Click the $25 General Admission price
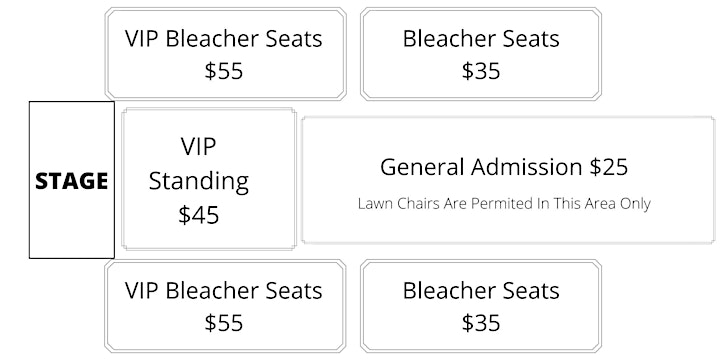Screen dimensions: 720x360 click(609, 167)
